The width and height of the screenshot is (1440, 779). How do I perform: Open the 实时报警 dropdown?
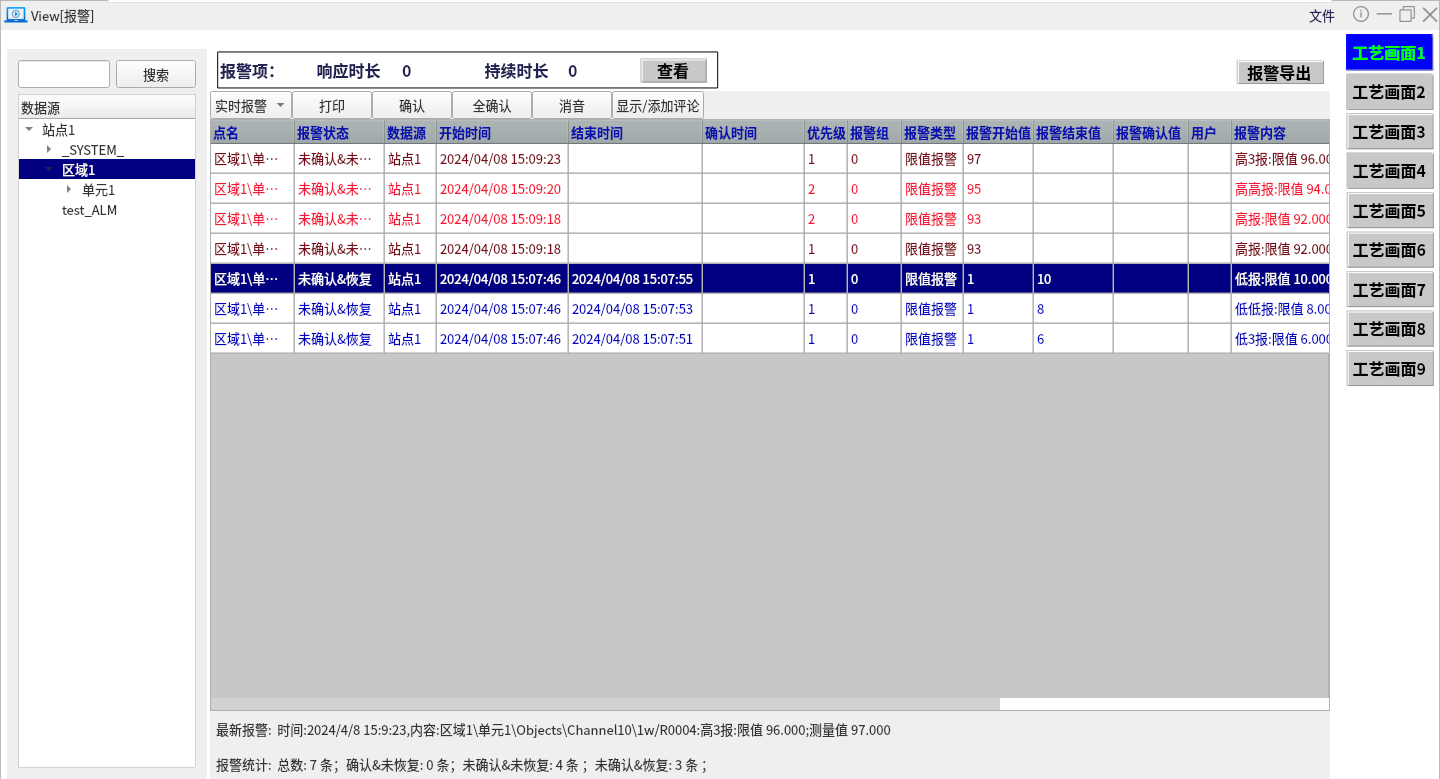click(250, 105)
